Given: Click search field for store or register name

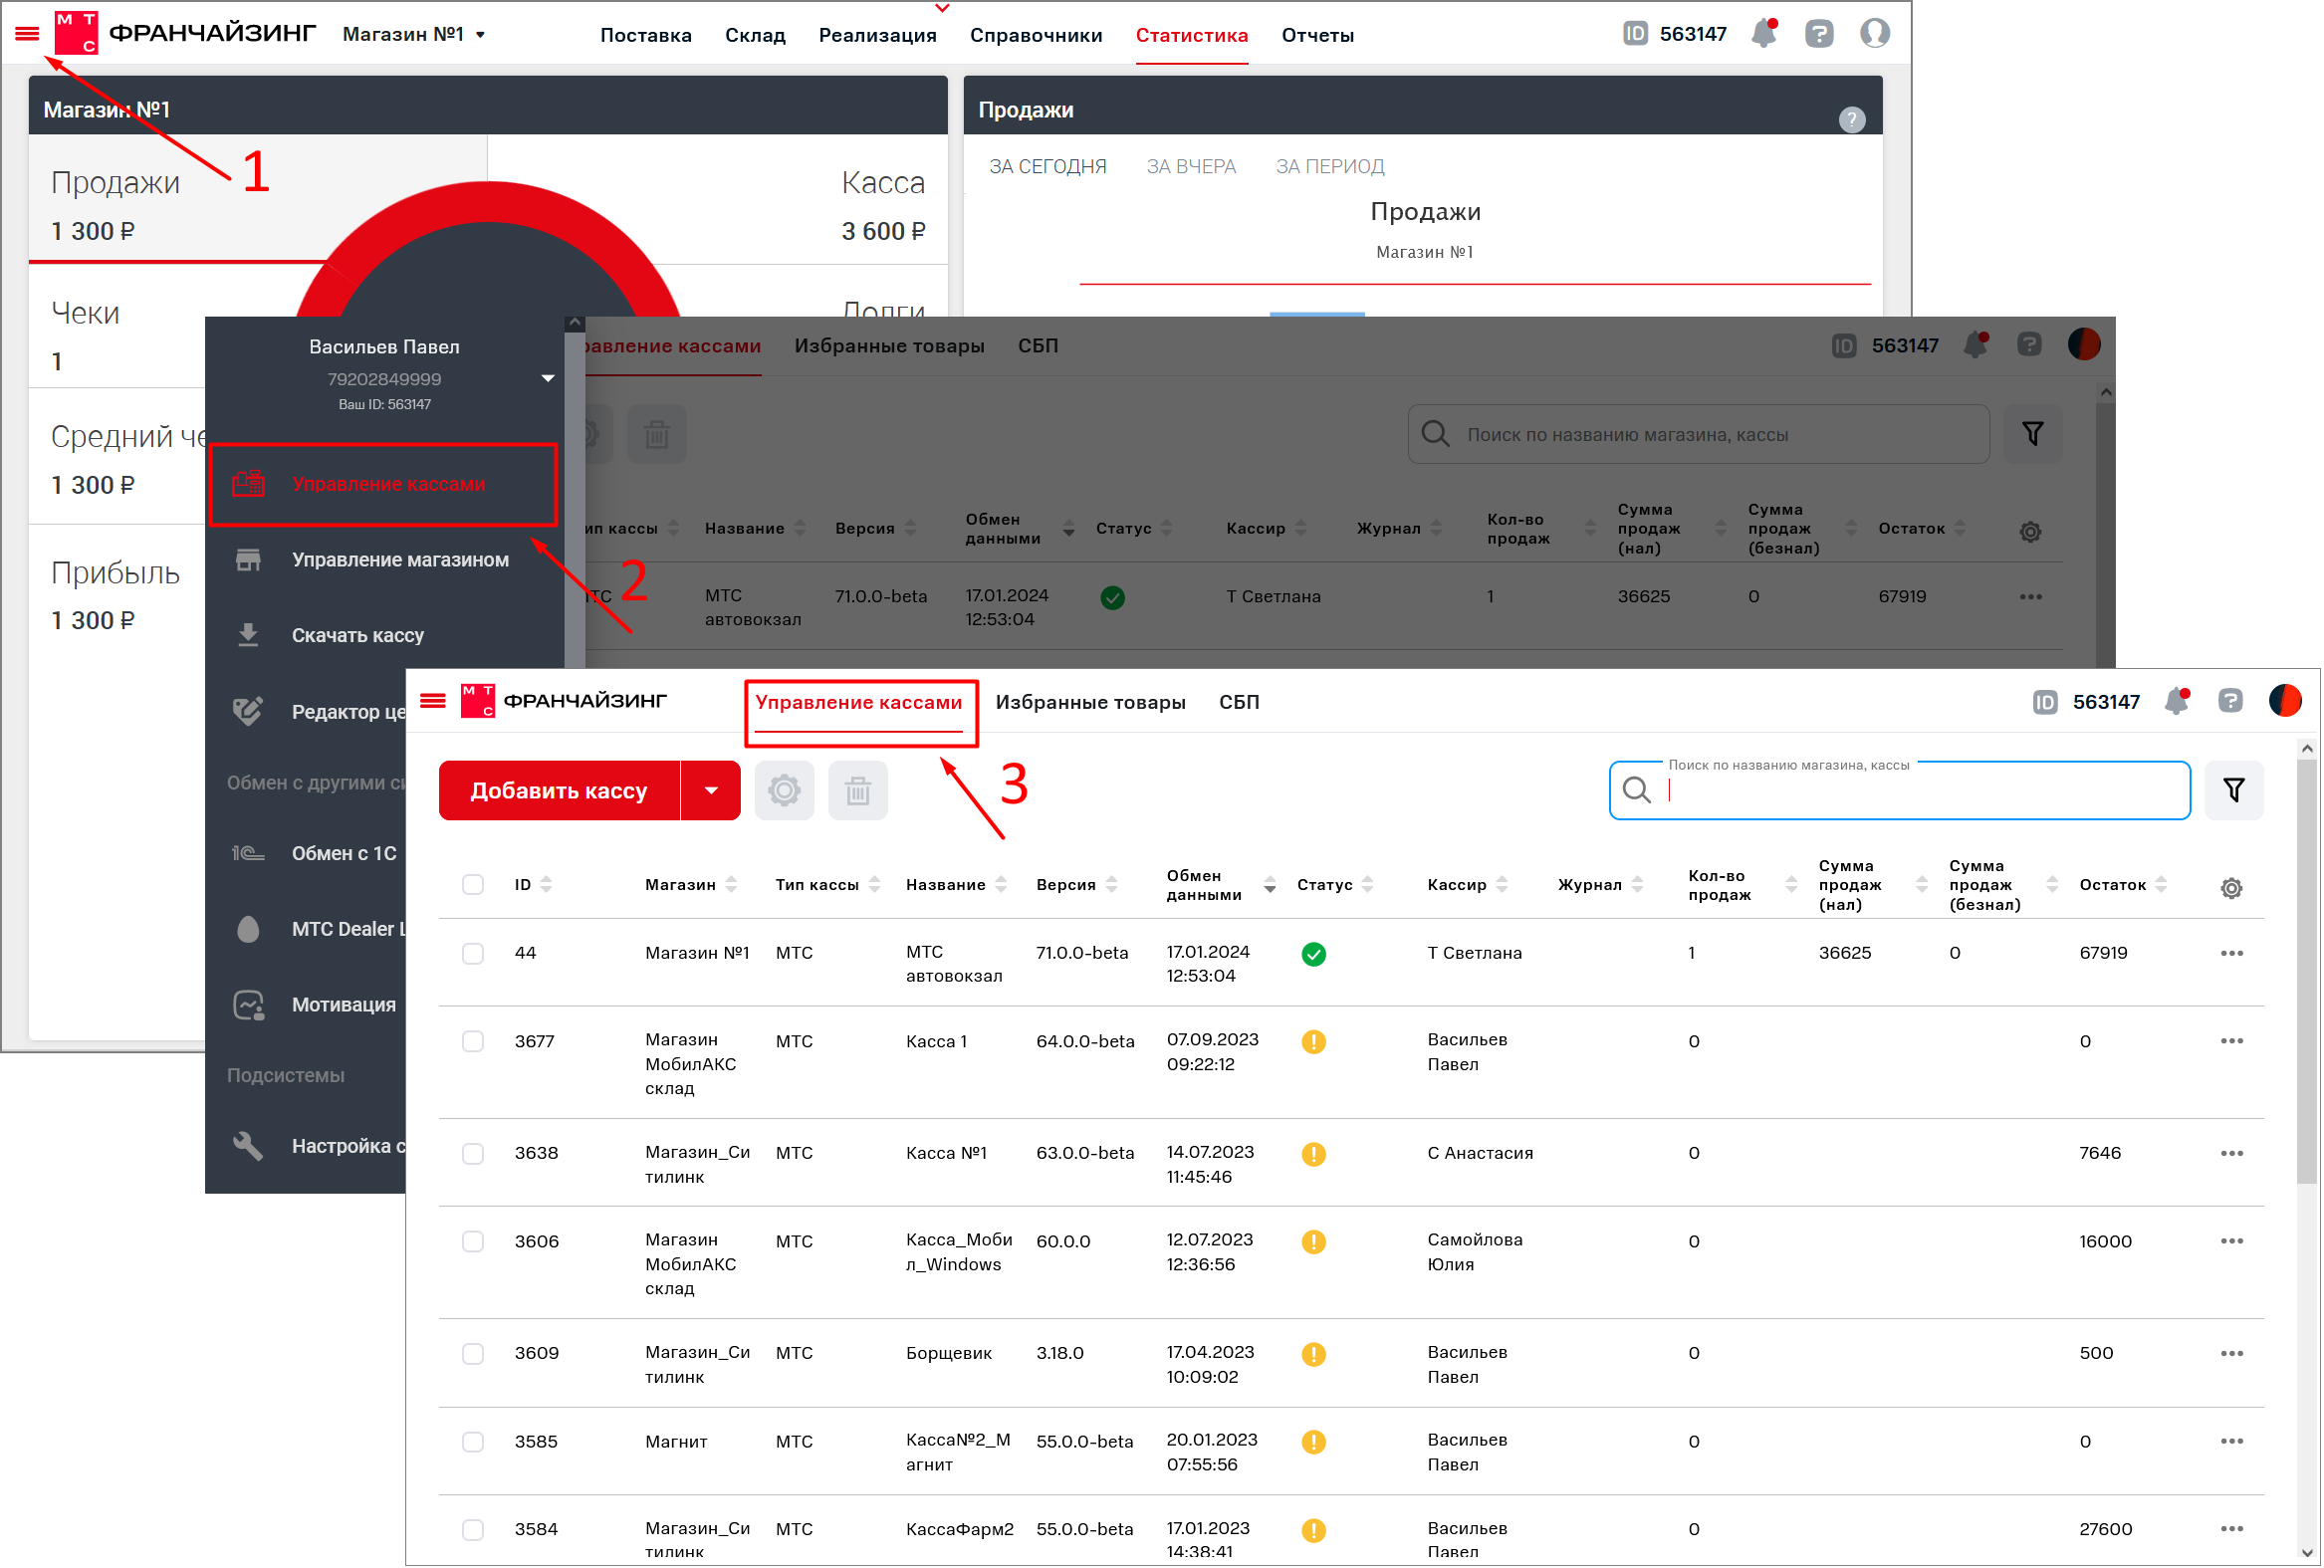Looking at the screenshot, I should point(1902,792).
